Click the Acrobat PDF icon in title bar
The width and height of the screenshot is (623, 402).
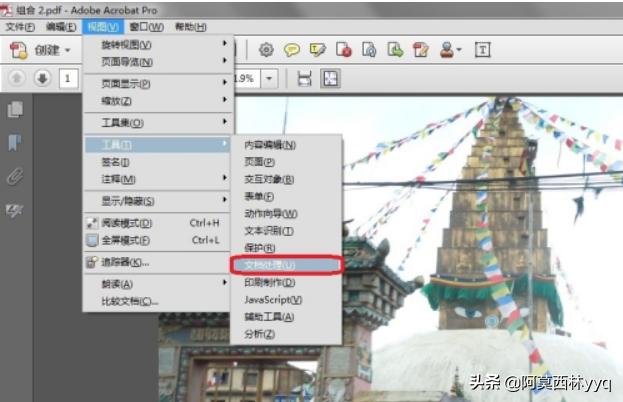point(6,10)
